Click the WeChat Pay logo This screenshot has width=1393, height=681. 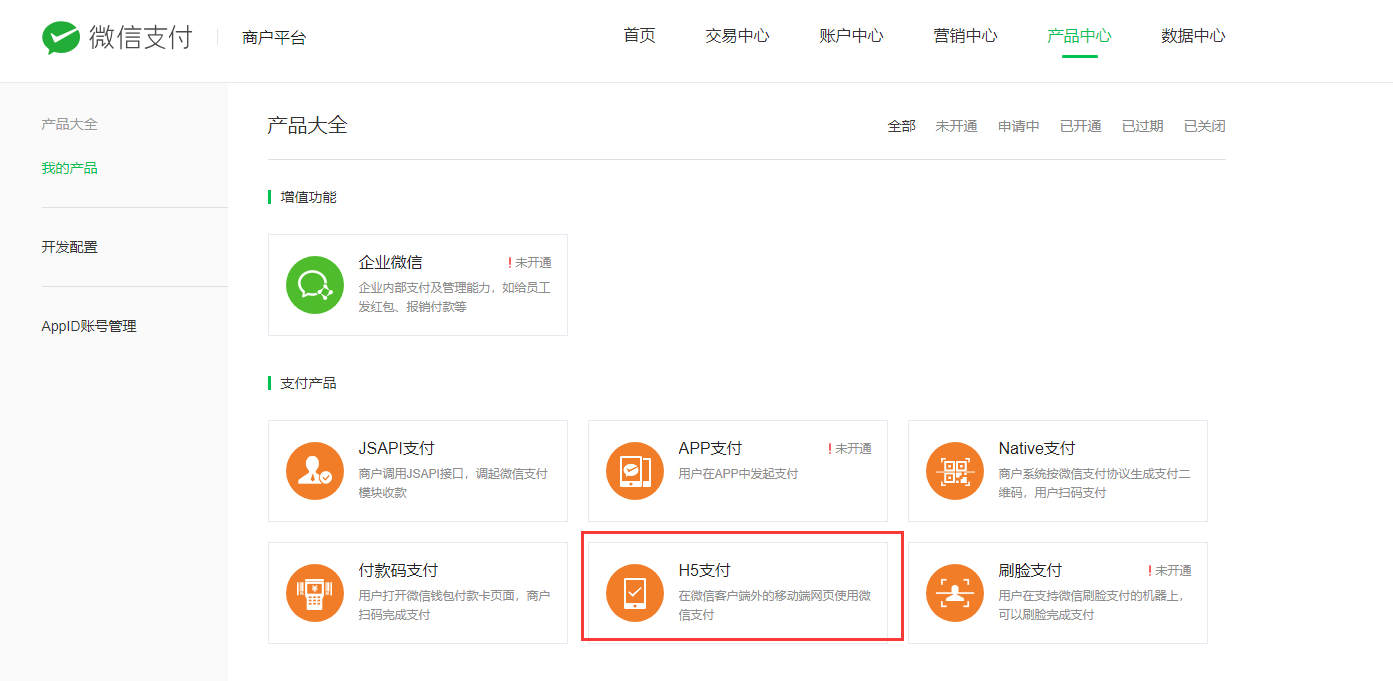(116, 38)
